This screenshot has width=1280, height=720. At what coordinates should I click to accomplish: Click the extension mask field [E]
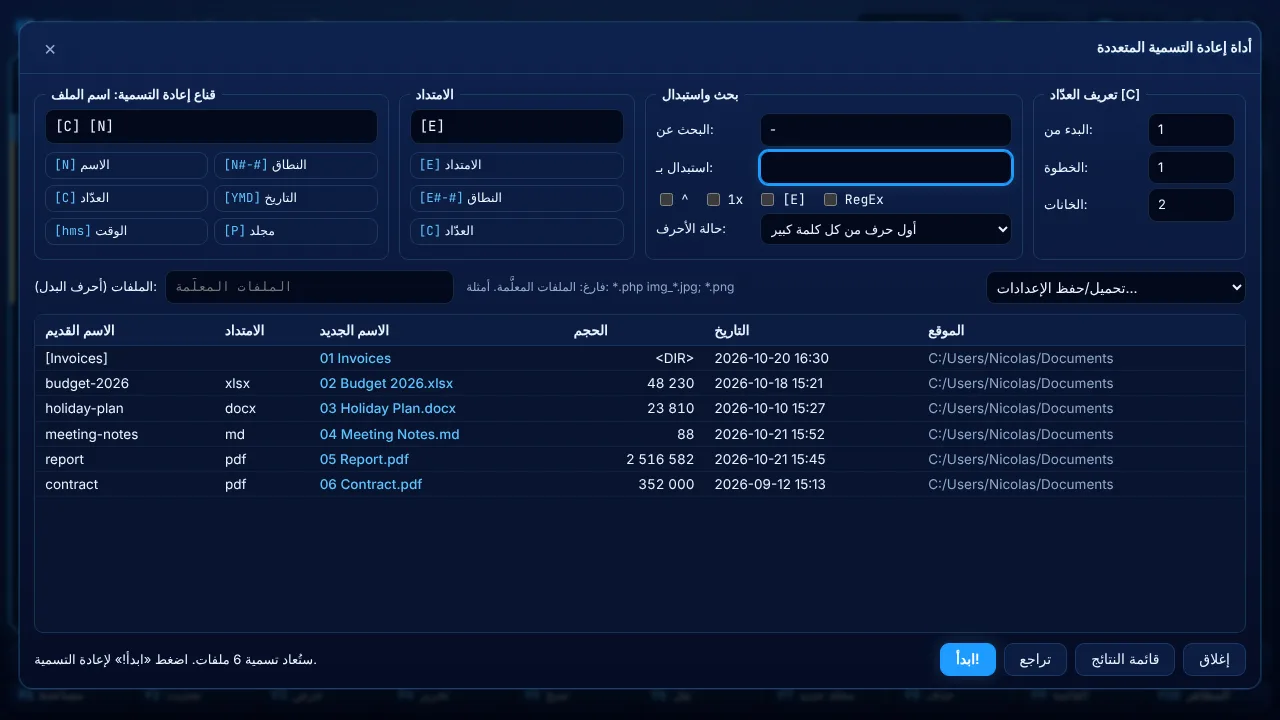[517, 127]
